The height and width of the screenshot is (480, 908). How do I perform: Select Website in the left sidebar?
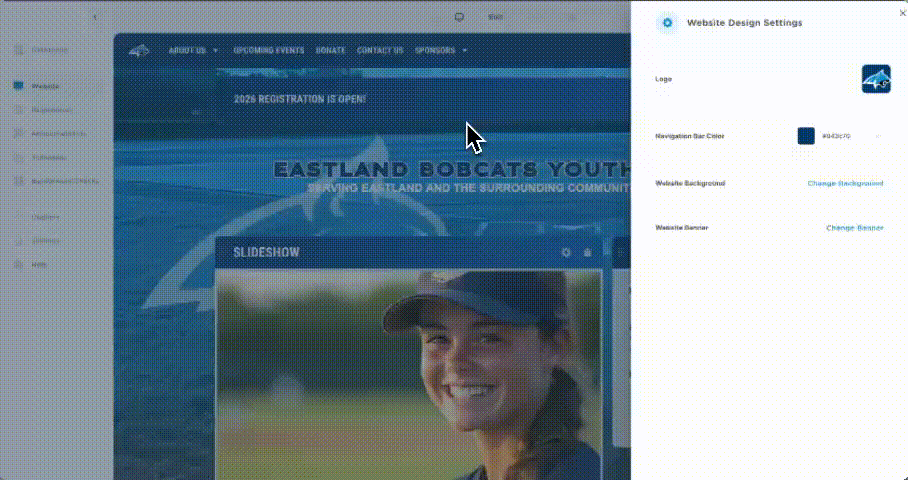(45, 86)
